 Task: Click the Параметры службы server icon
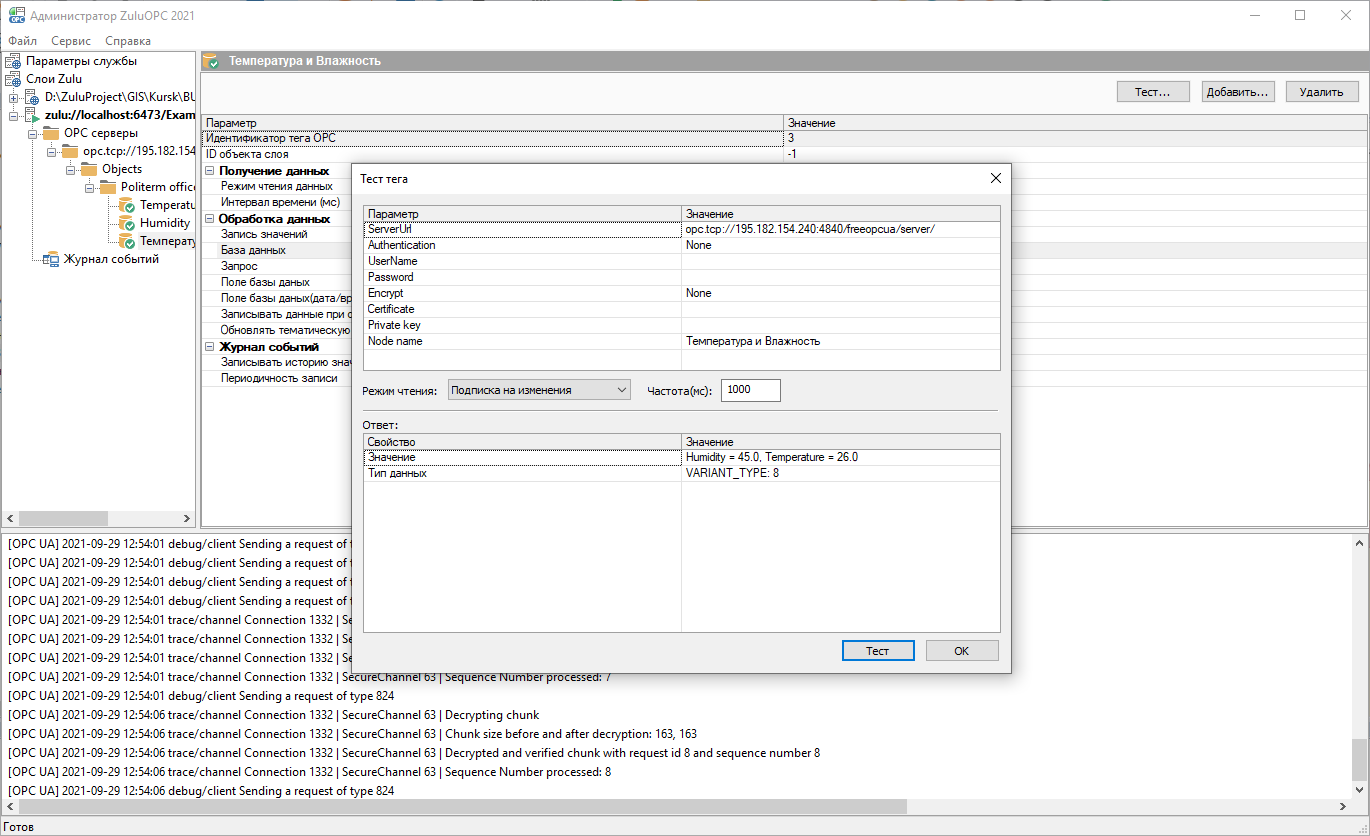tap(13, 61)
